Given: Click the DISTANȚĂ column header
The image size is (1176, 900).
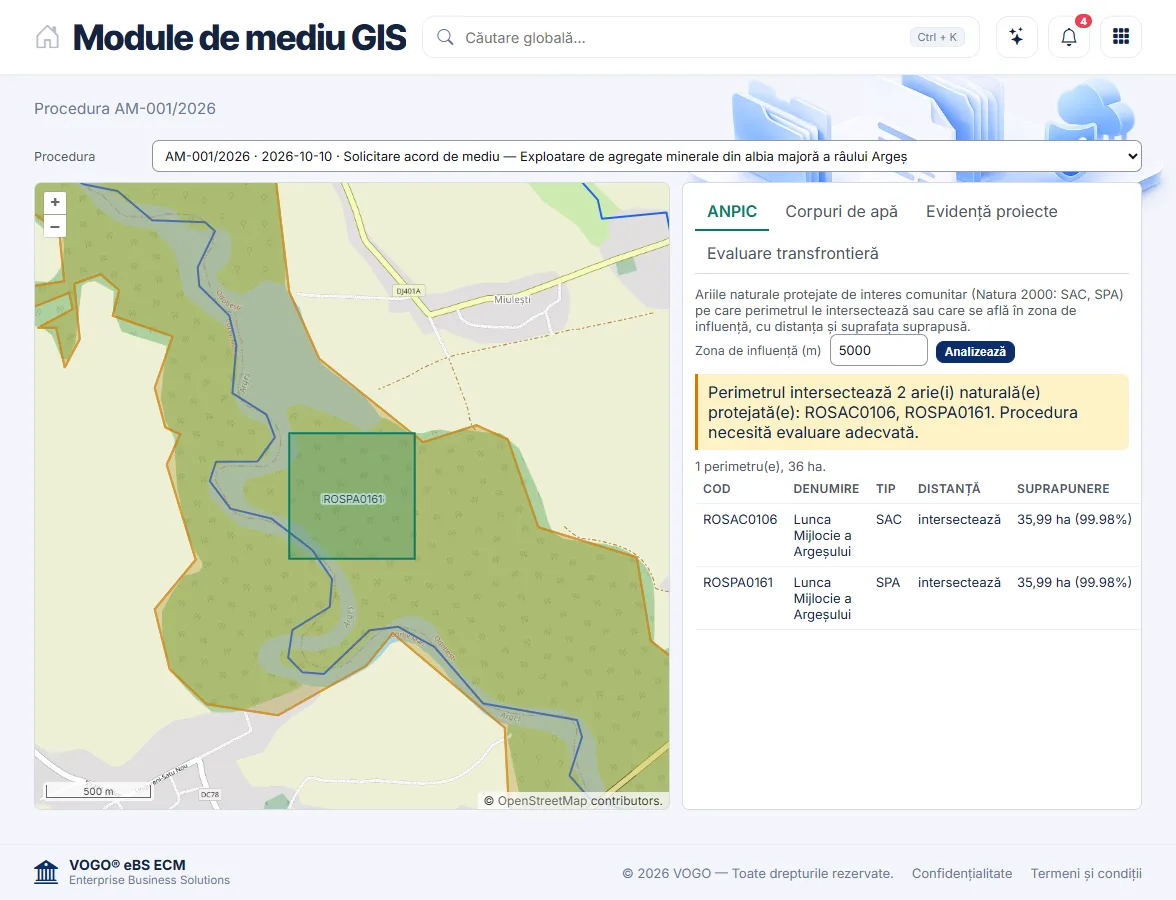Looking at the screenshot, I should point(949,489).
